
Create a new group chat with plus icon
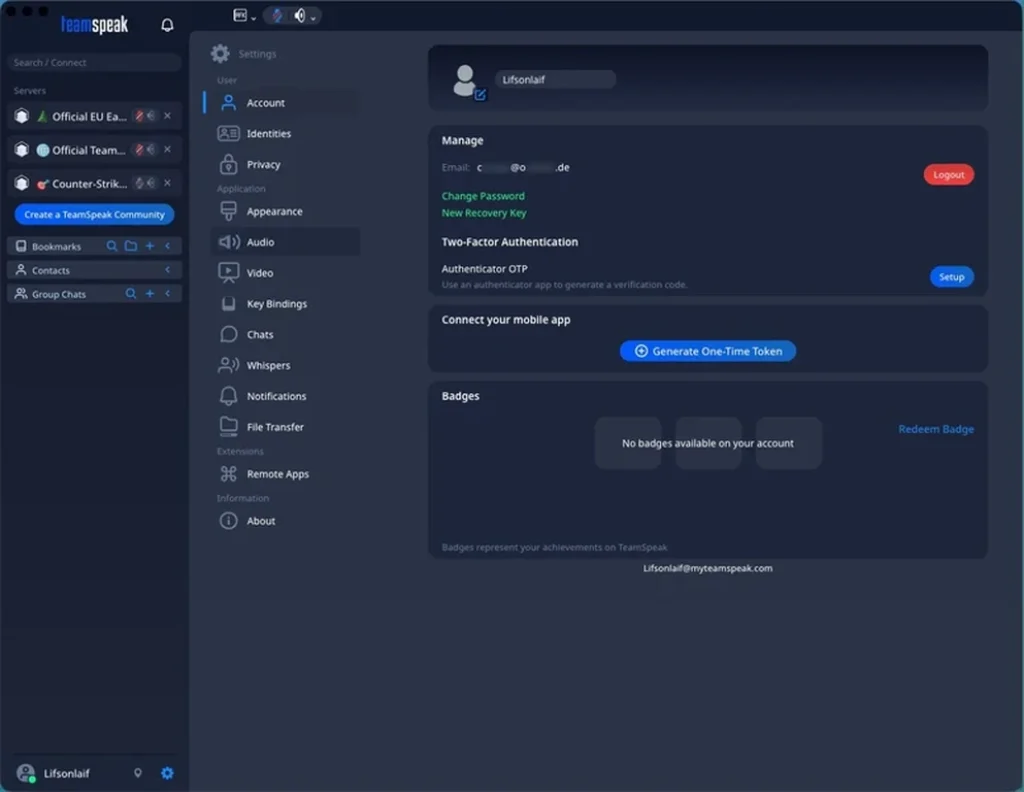point(150,294)
